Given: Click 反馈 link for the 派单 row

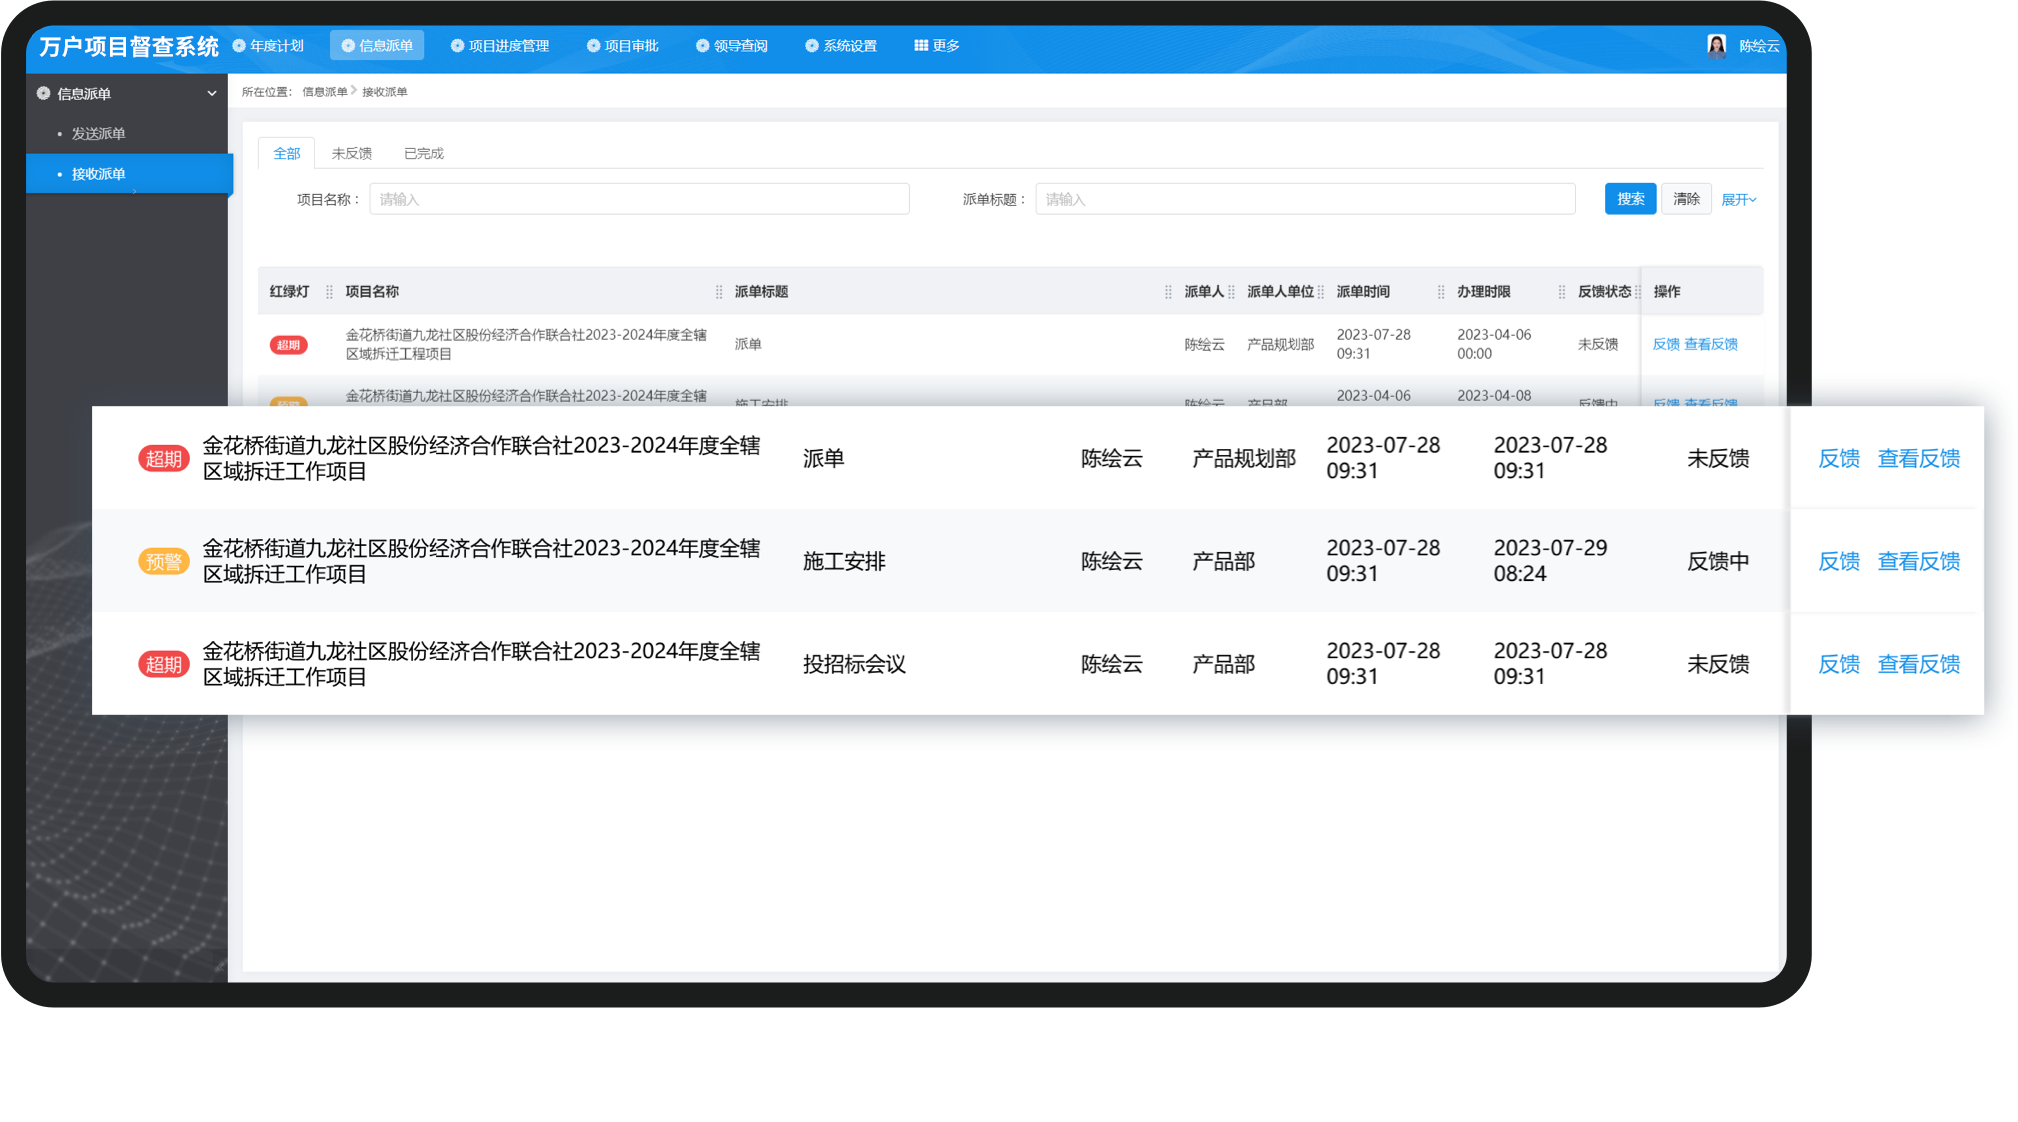Looking at the screenshot, I should (1839, 459).
